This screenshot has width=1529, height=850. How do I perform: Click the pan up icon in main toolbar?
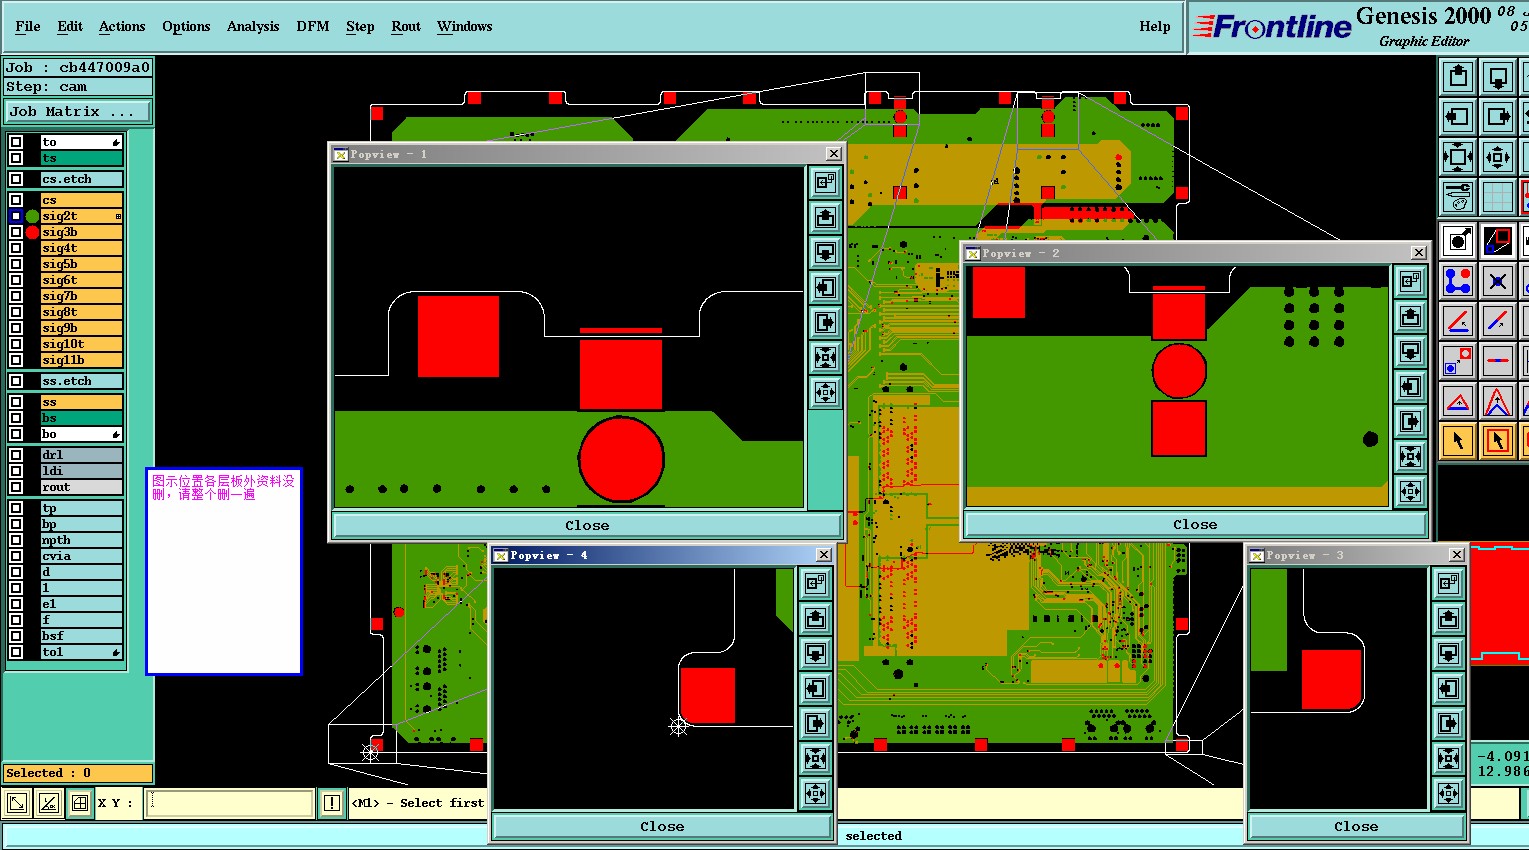coord(1458,77)
